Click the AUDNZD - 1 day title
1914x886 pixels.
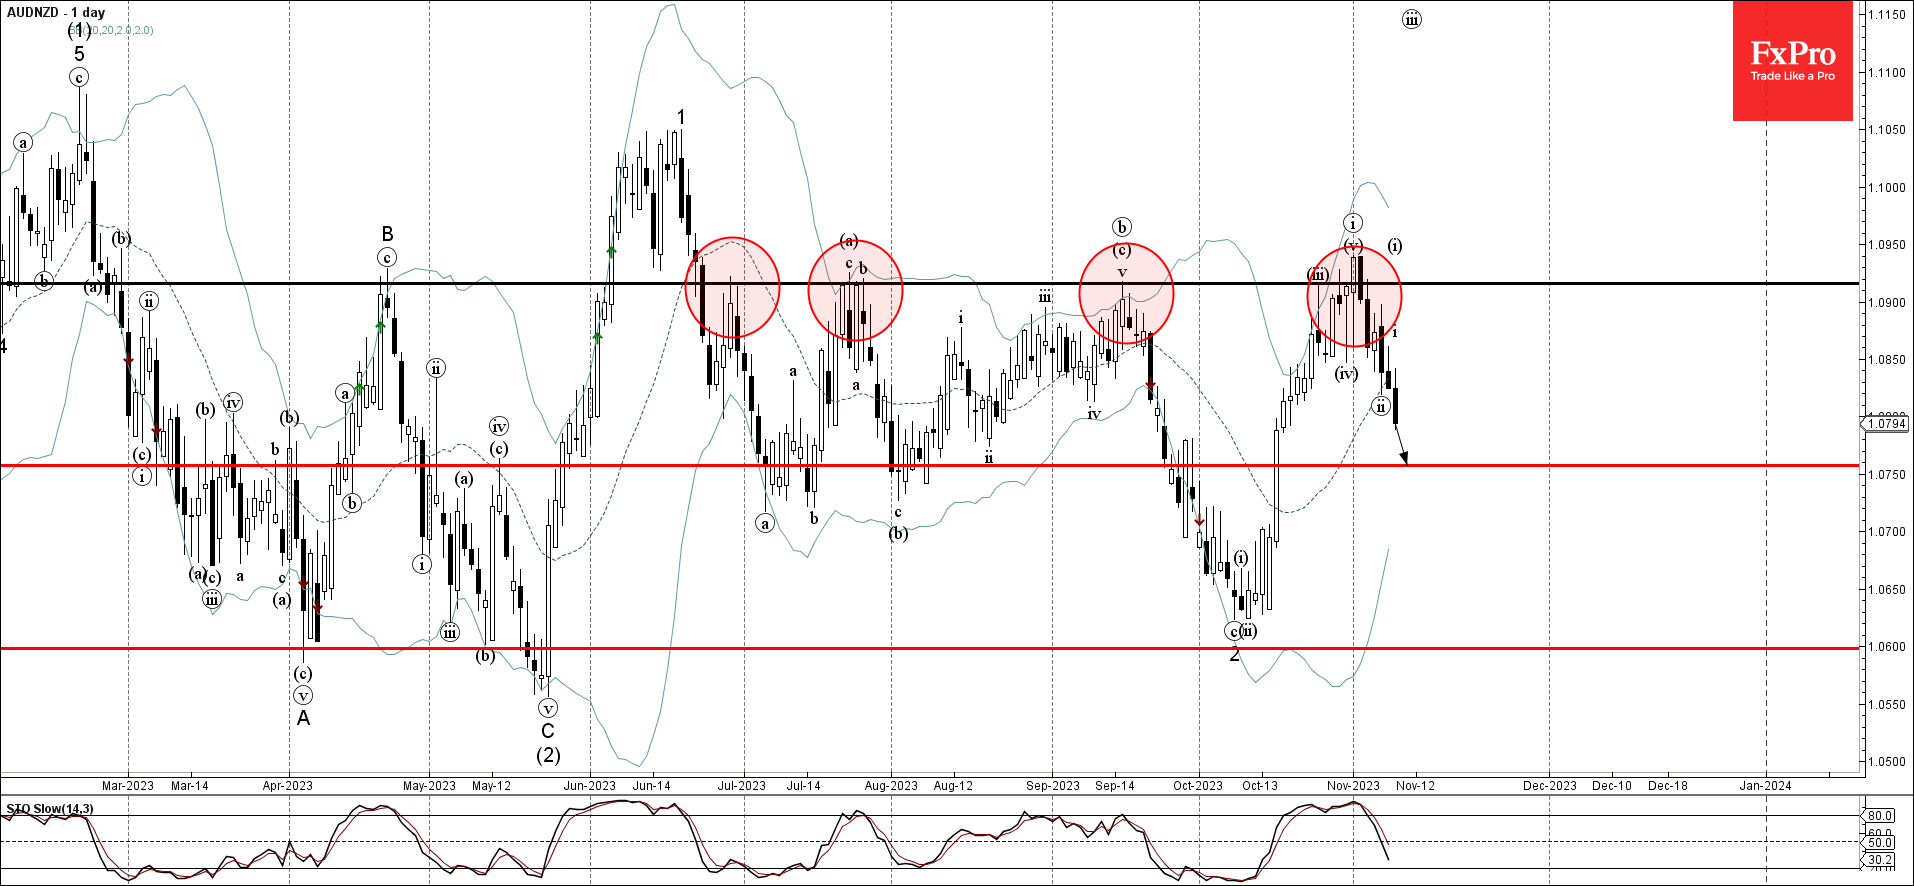click(x=56, y=13)
